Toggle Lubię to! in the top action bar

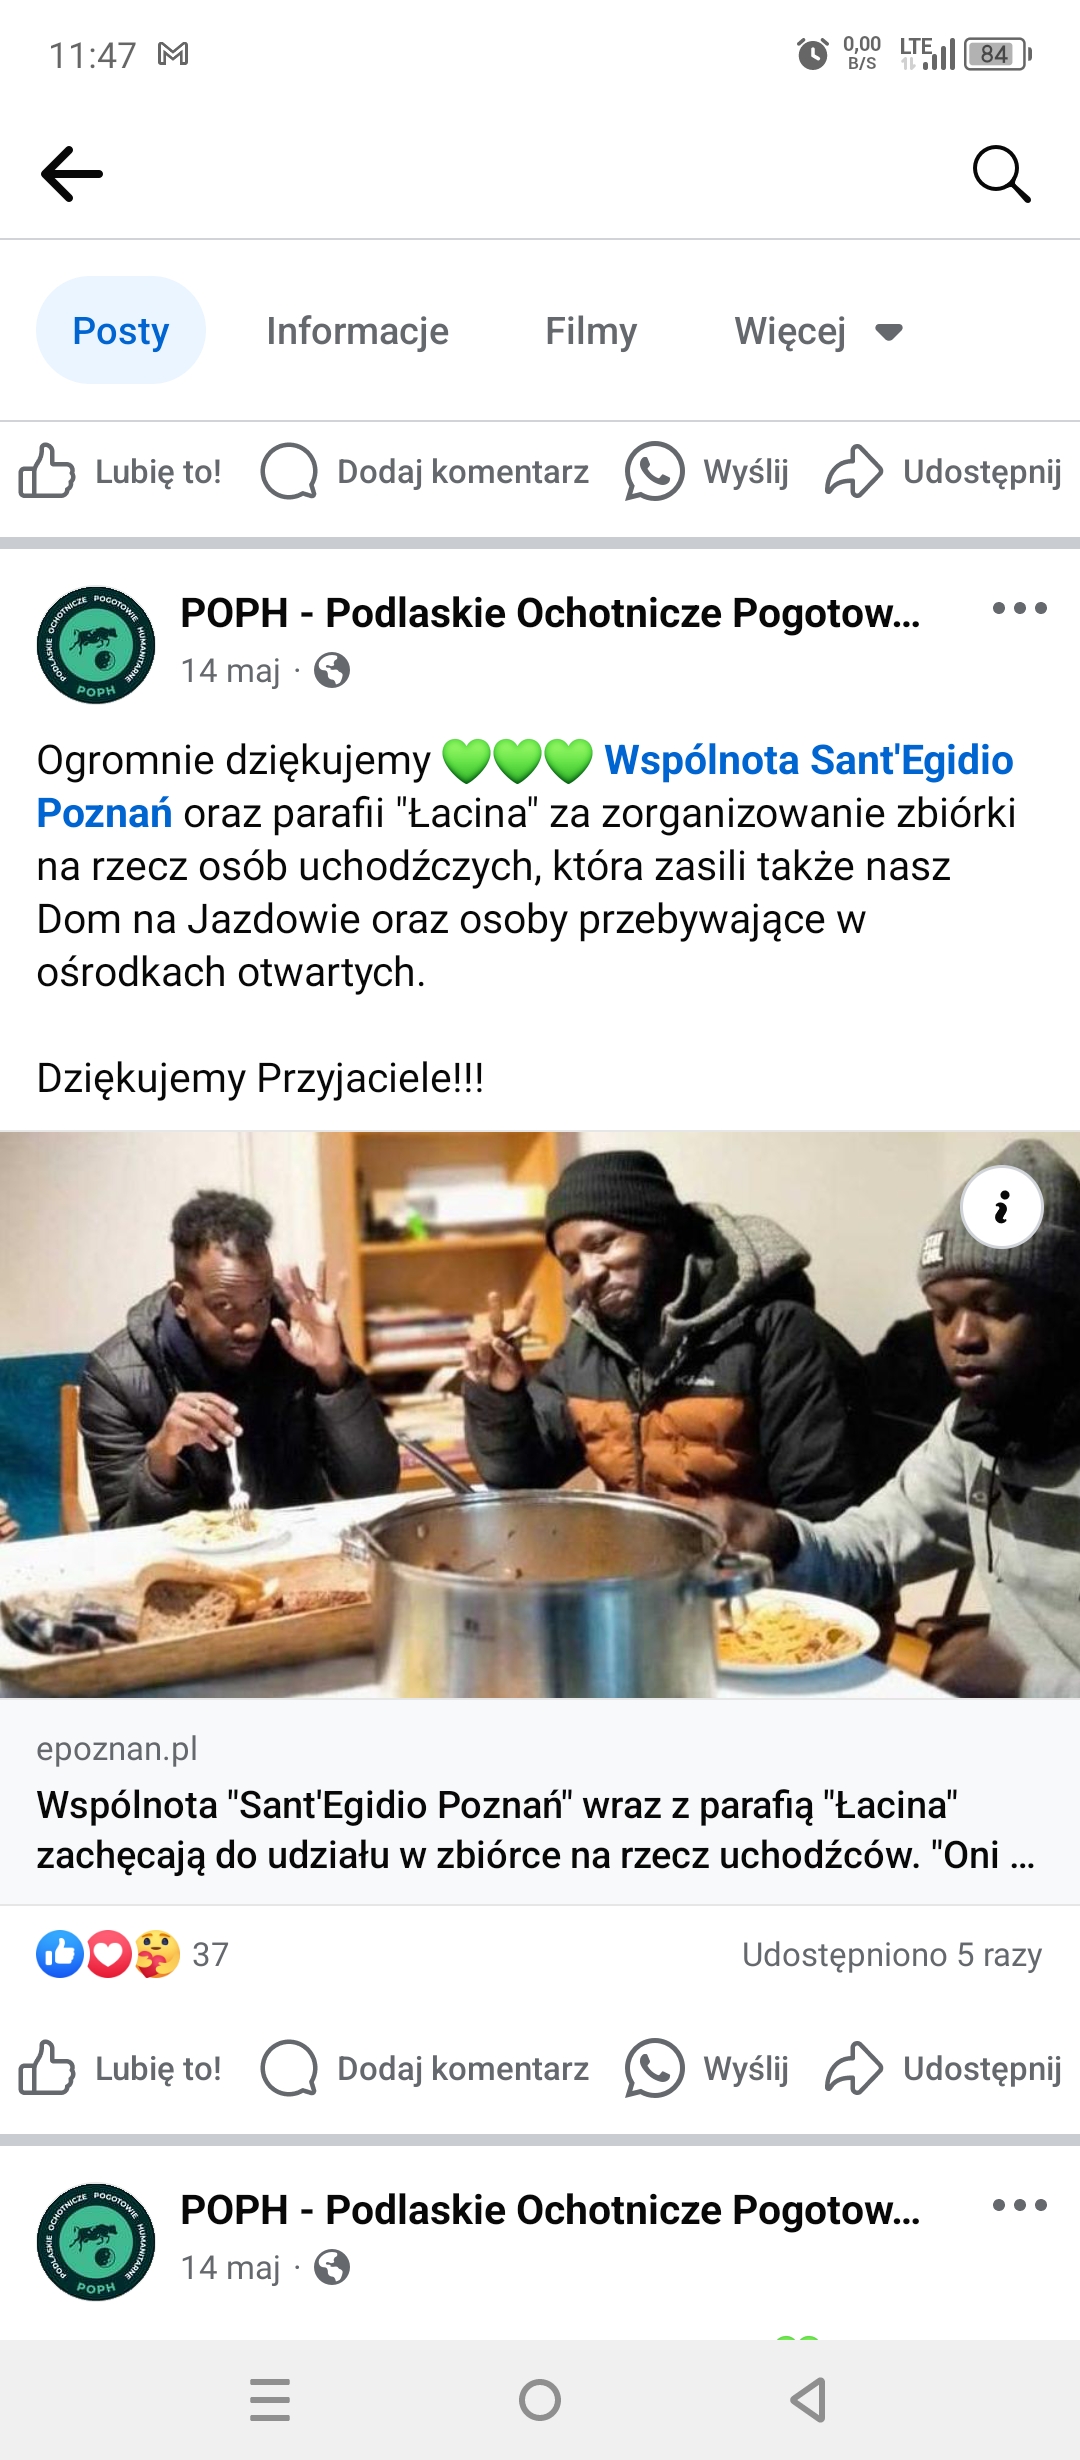120,471
